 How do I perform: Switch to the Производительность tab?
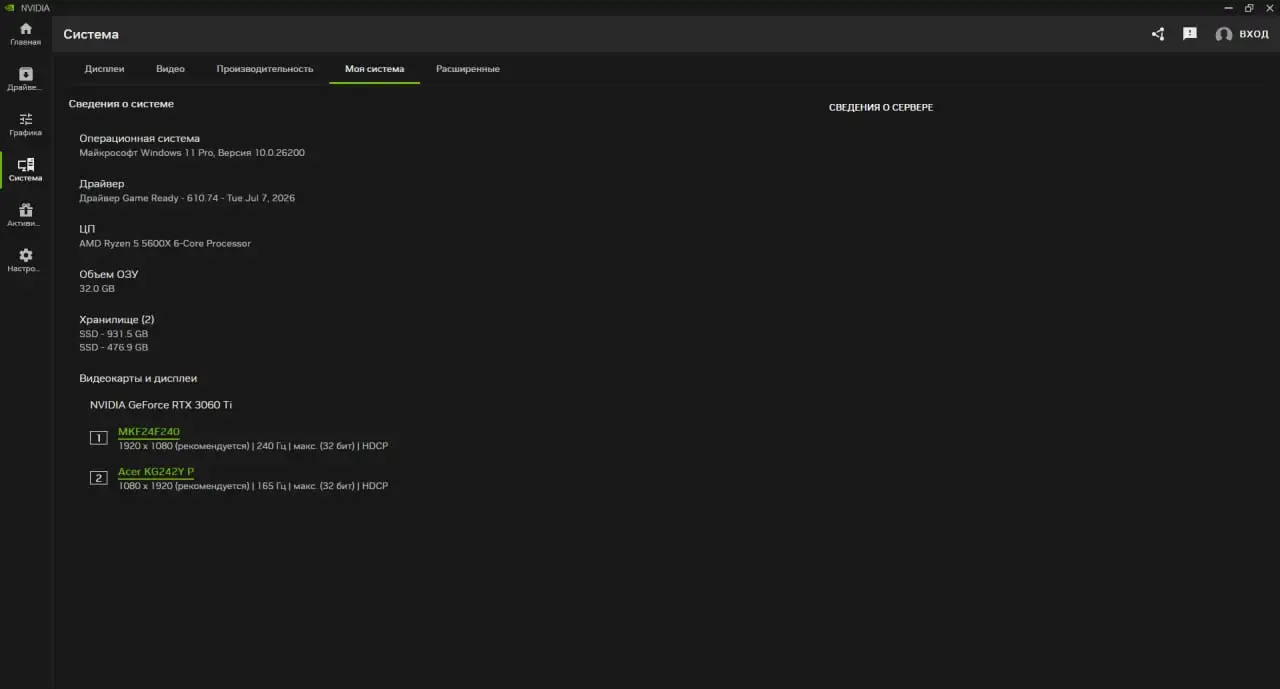coord(265,69)
